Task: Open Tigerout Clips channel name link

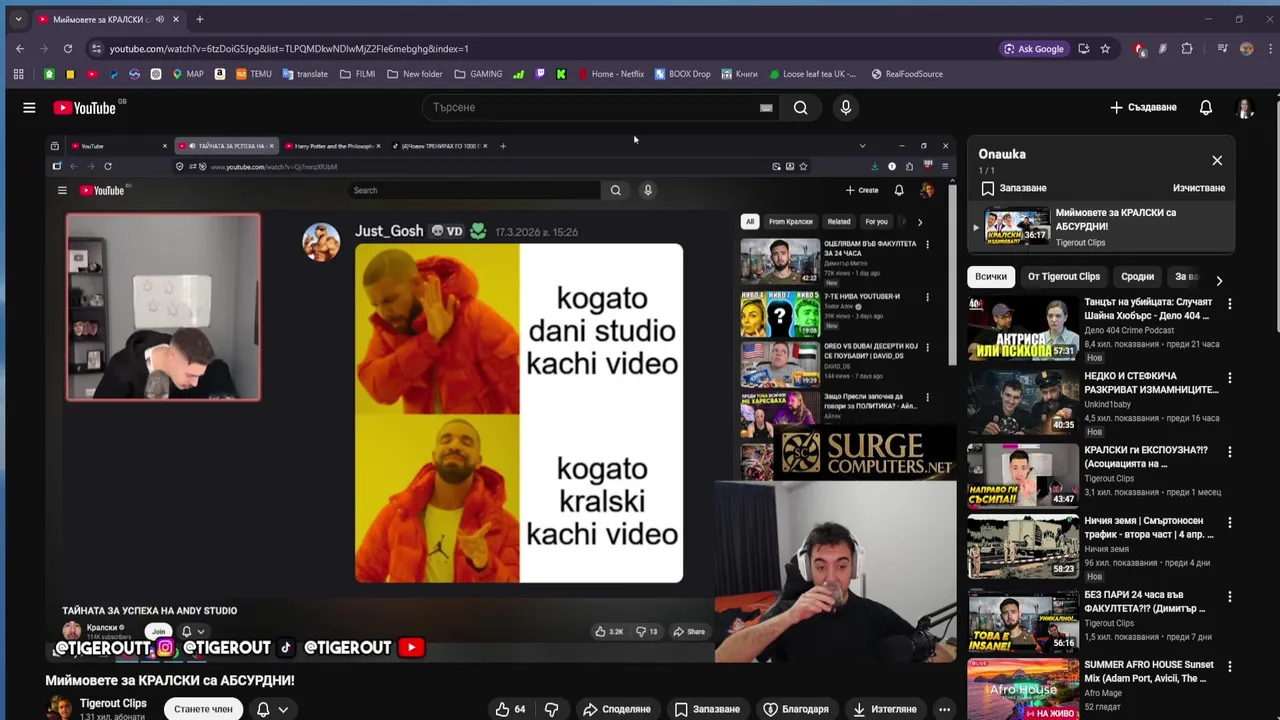Action: point(113,703)
